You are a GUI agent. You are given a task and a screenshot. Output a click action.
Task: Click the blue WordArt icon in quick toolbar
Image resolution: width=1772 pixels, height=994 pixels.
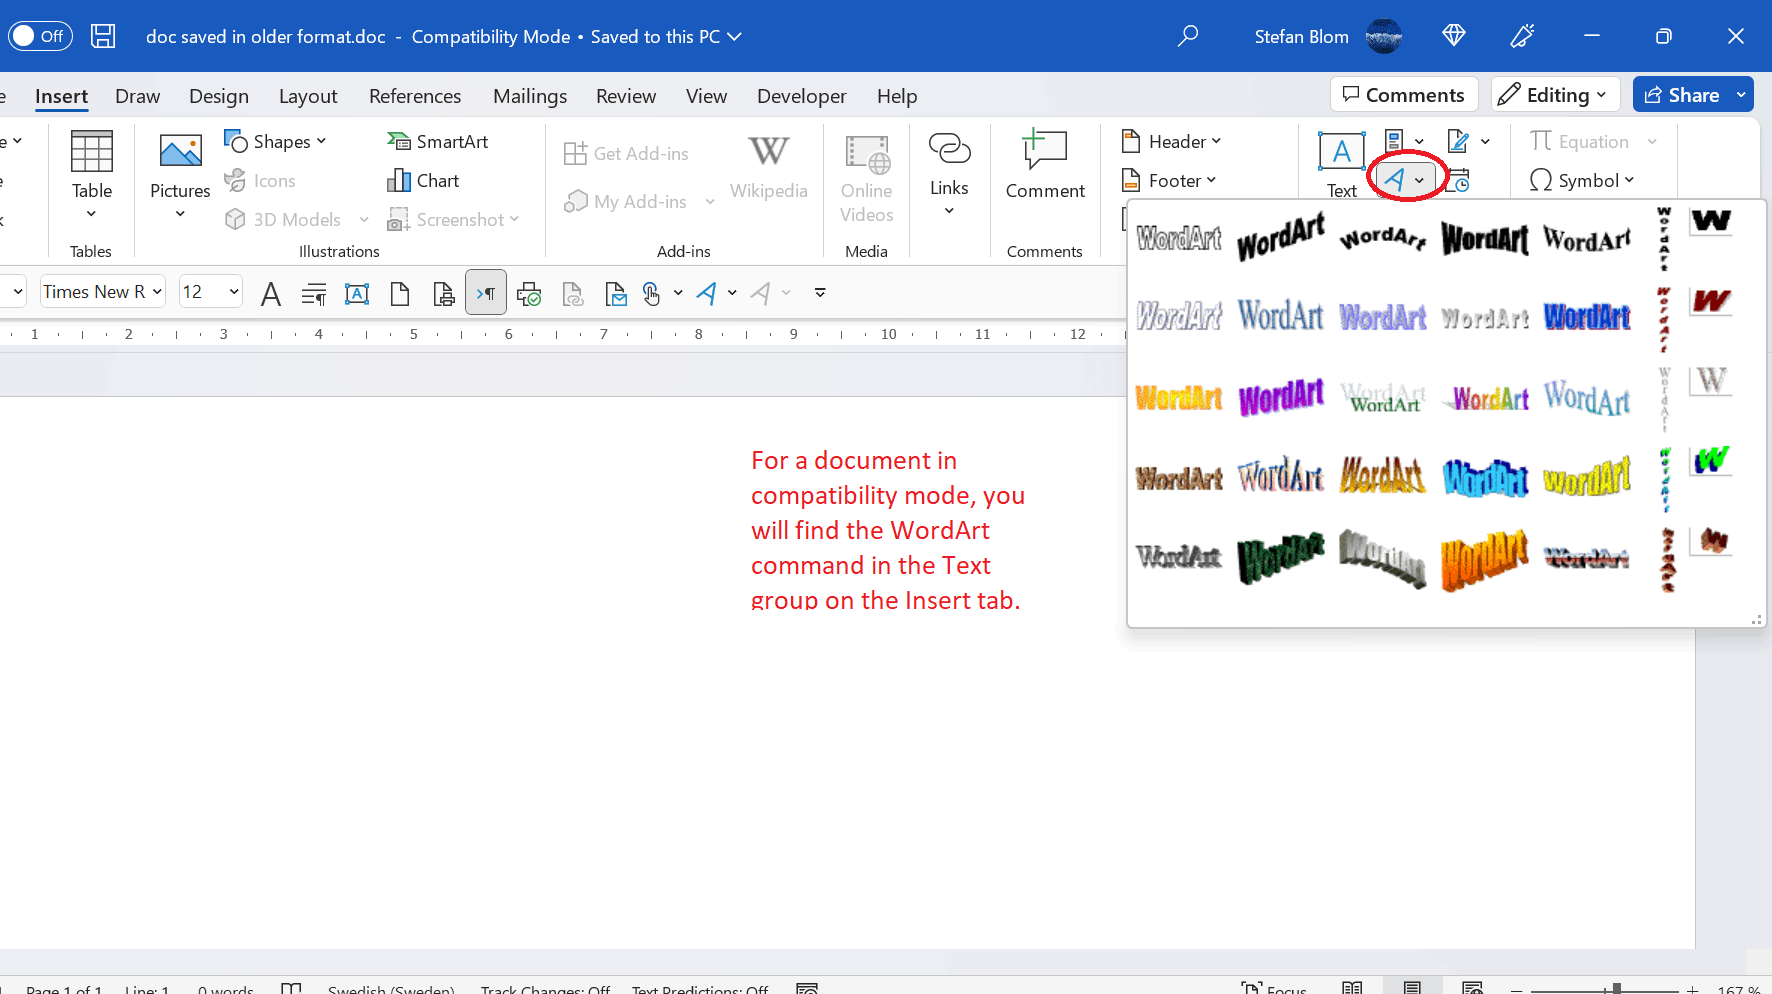click(x=707, y=293)
